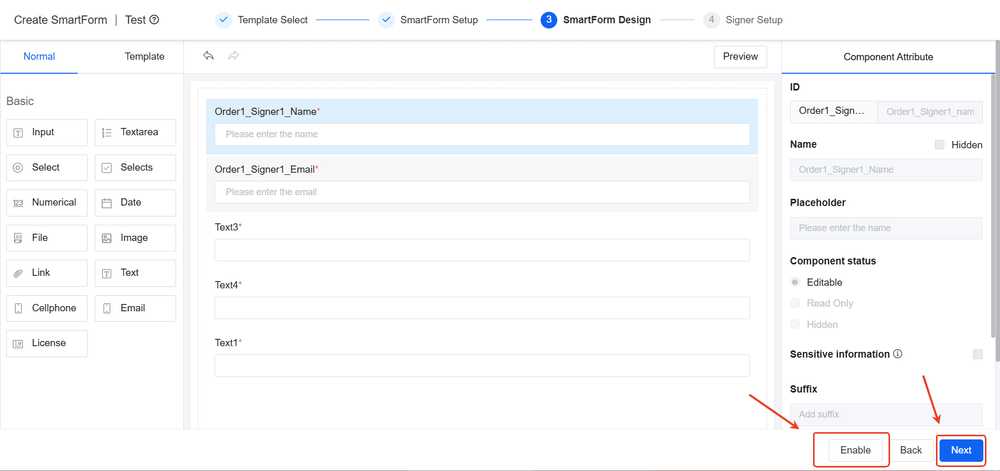
Task: Click the Text3 input field
Action: pos(482,250)
